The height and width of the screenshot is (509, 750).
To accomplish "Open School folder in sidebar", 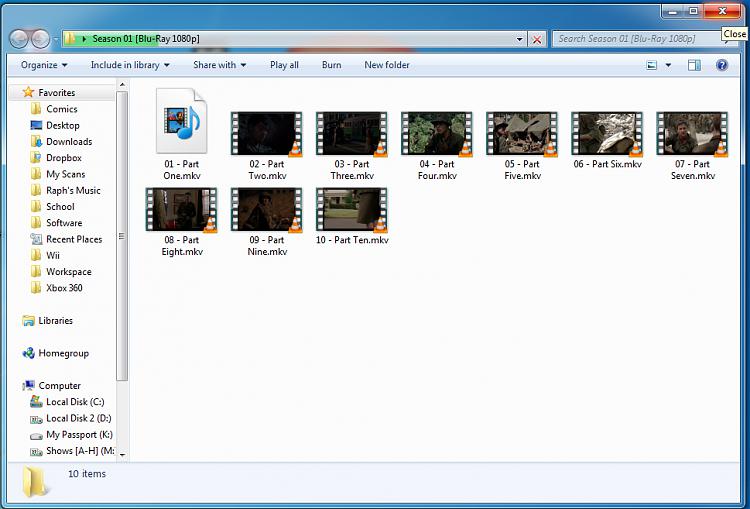I will (x=52, y=207).
